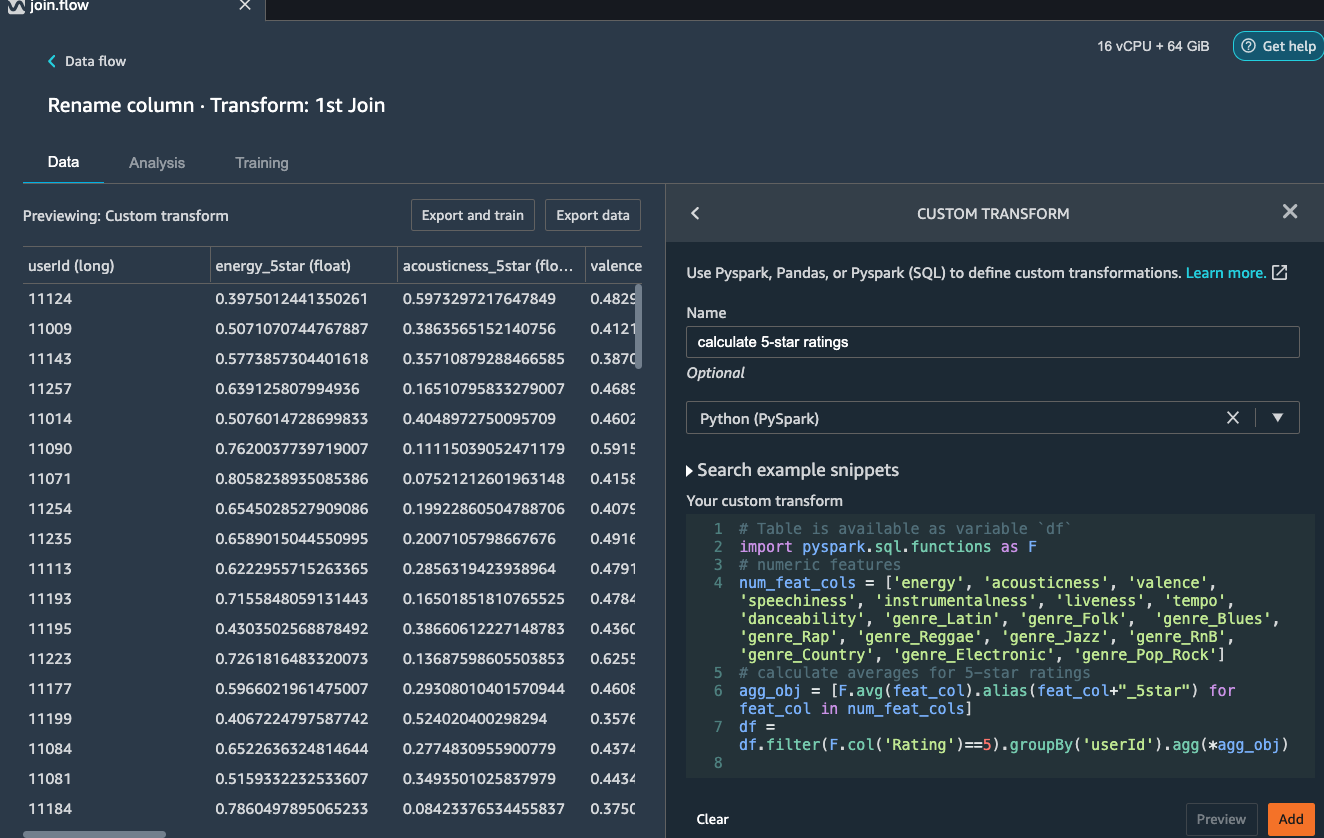Click the valence column header
The image size is (1324, 838).
click(x=614, y=266)
